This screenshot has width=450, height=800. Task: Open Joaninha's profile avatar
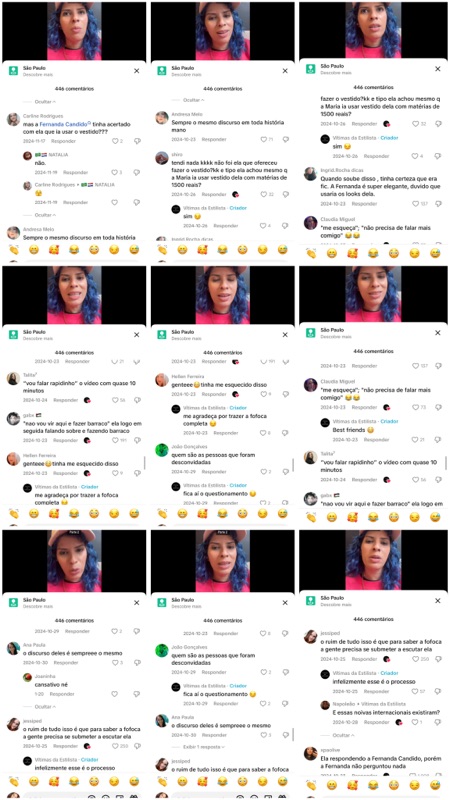28,677
